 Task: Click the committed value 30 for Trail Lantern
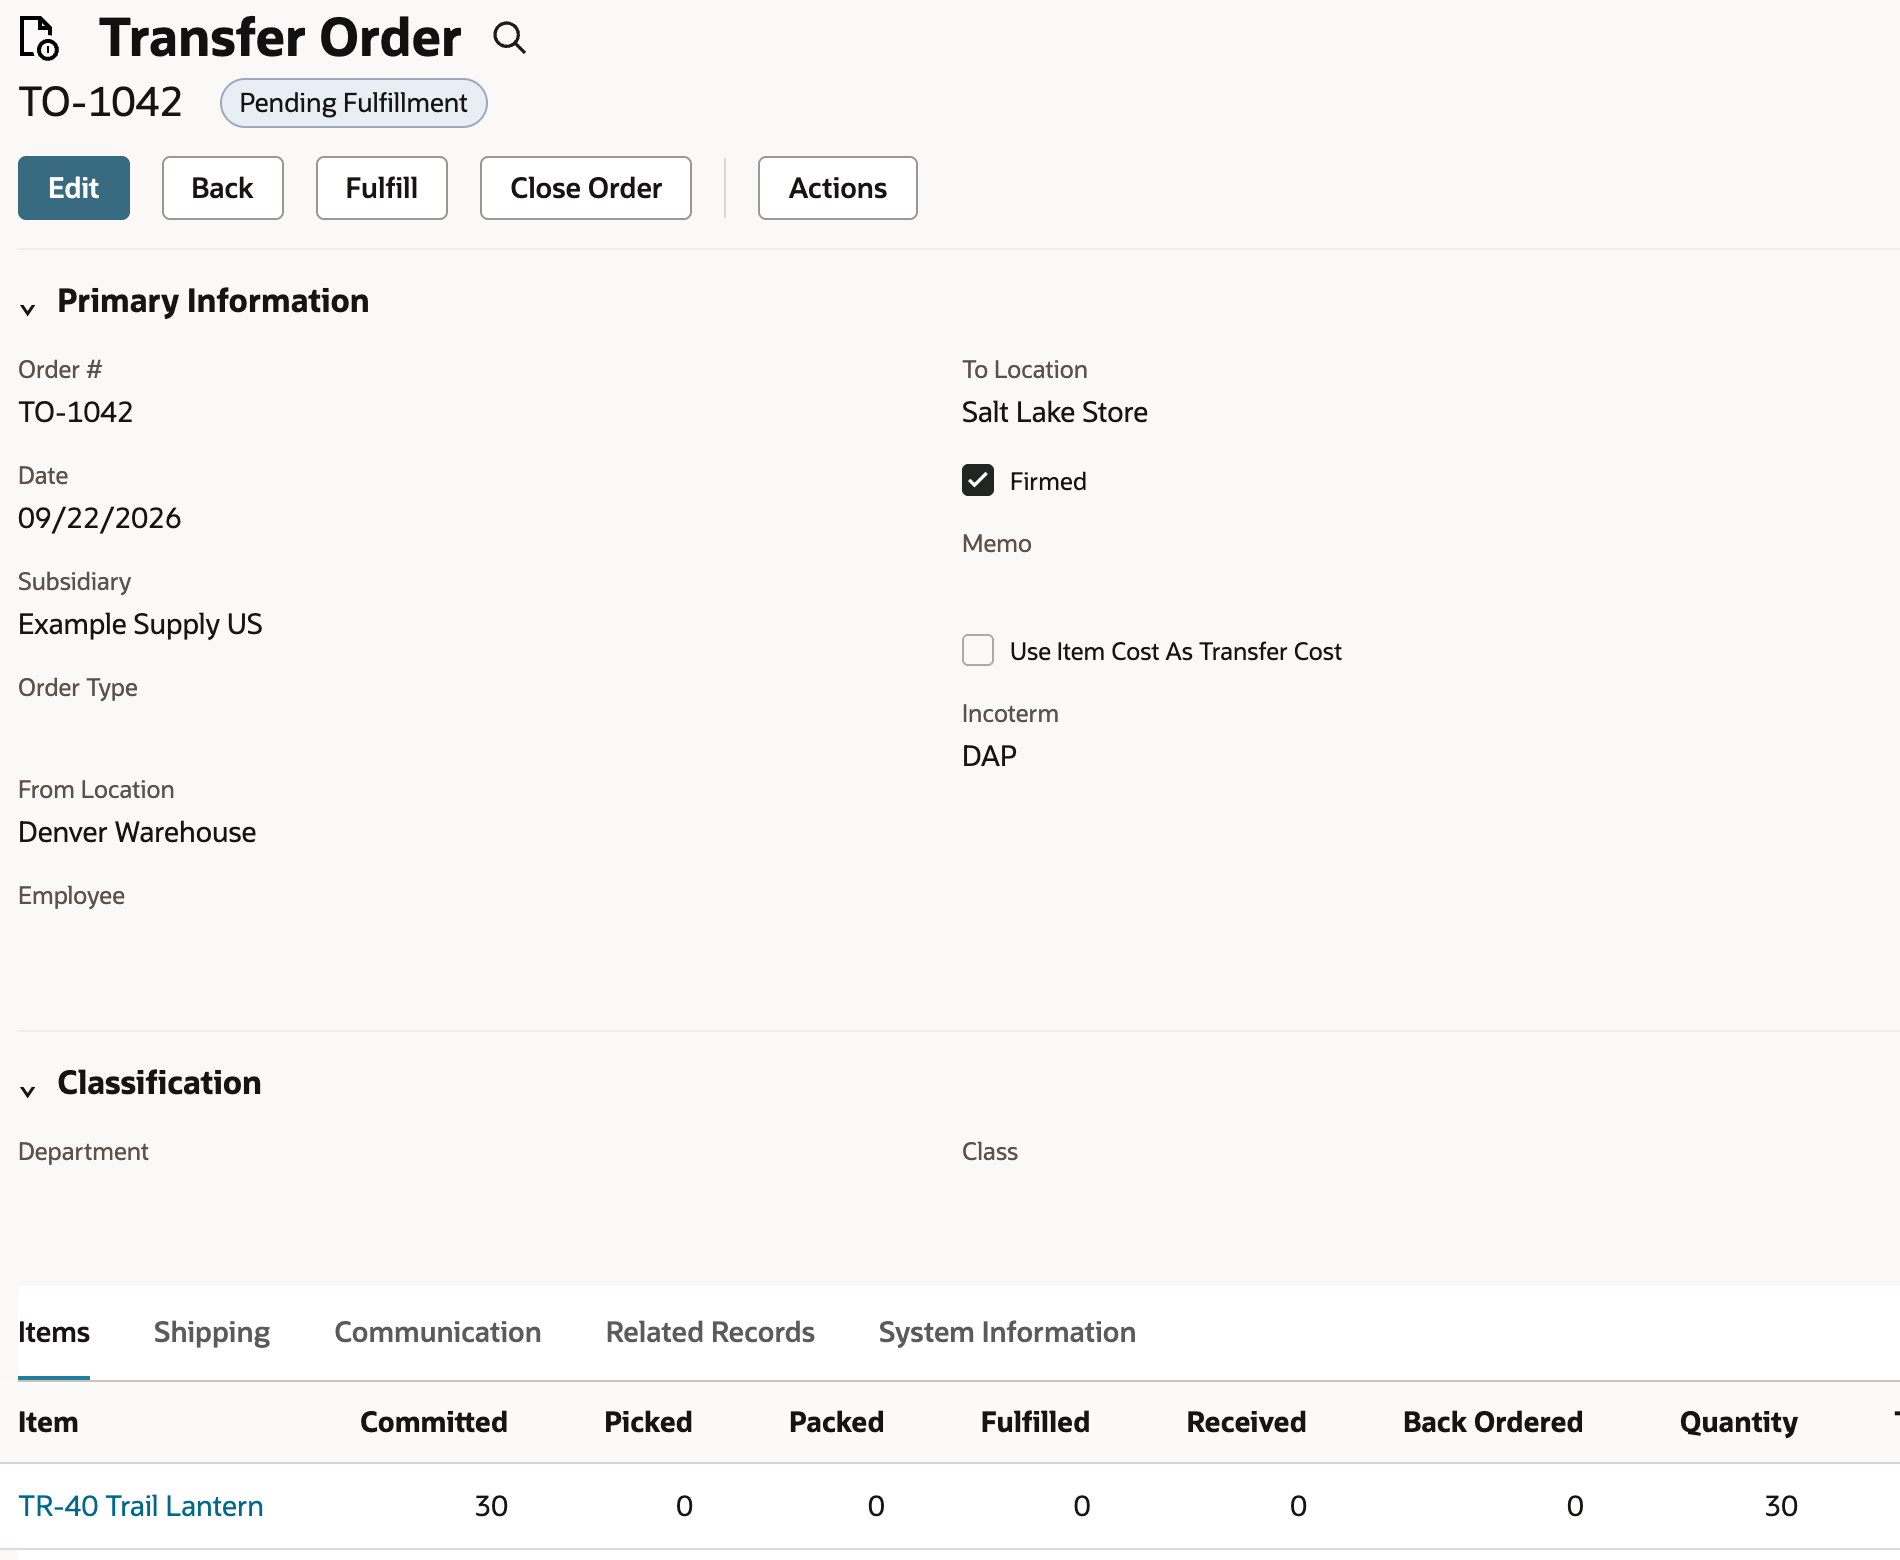click(491, 1506)
